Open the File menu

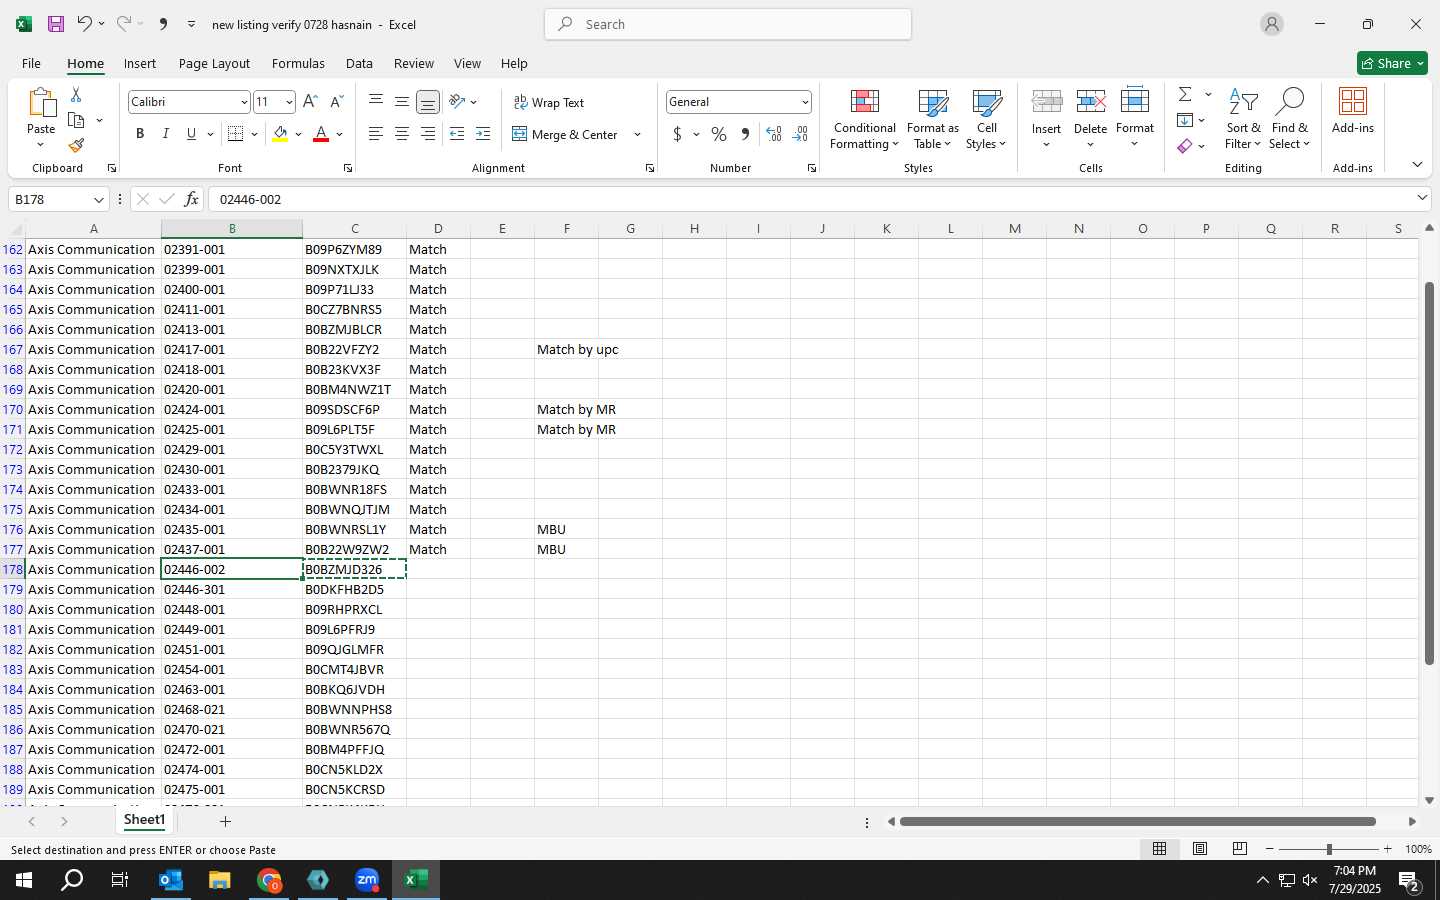[x=31, y=63]
